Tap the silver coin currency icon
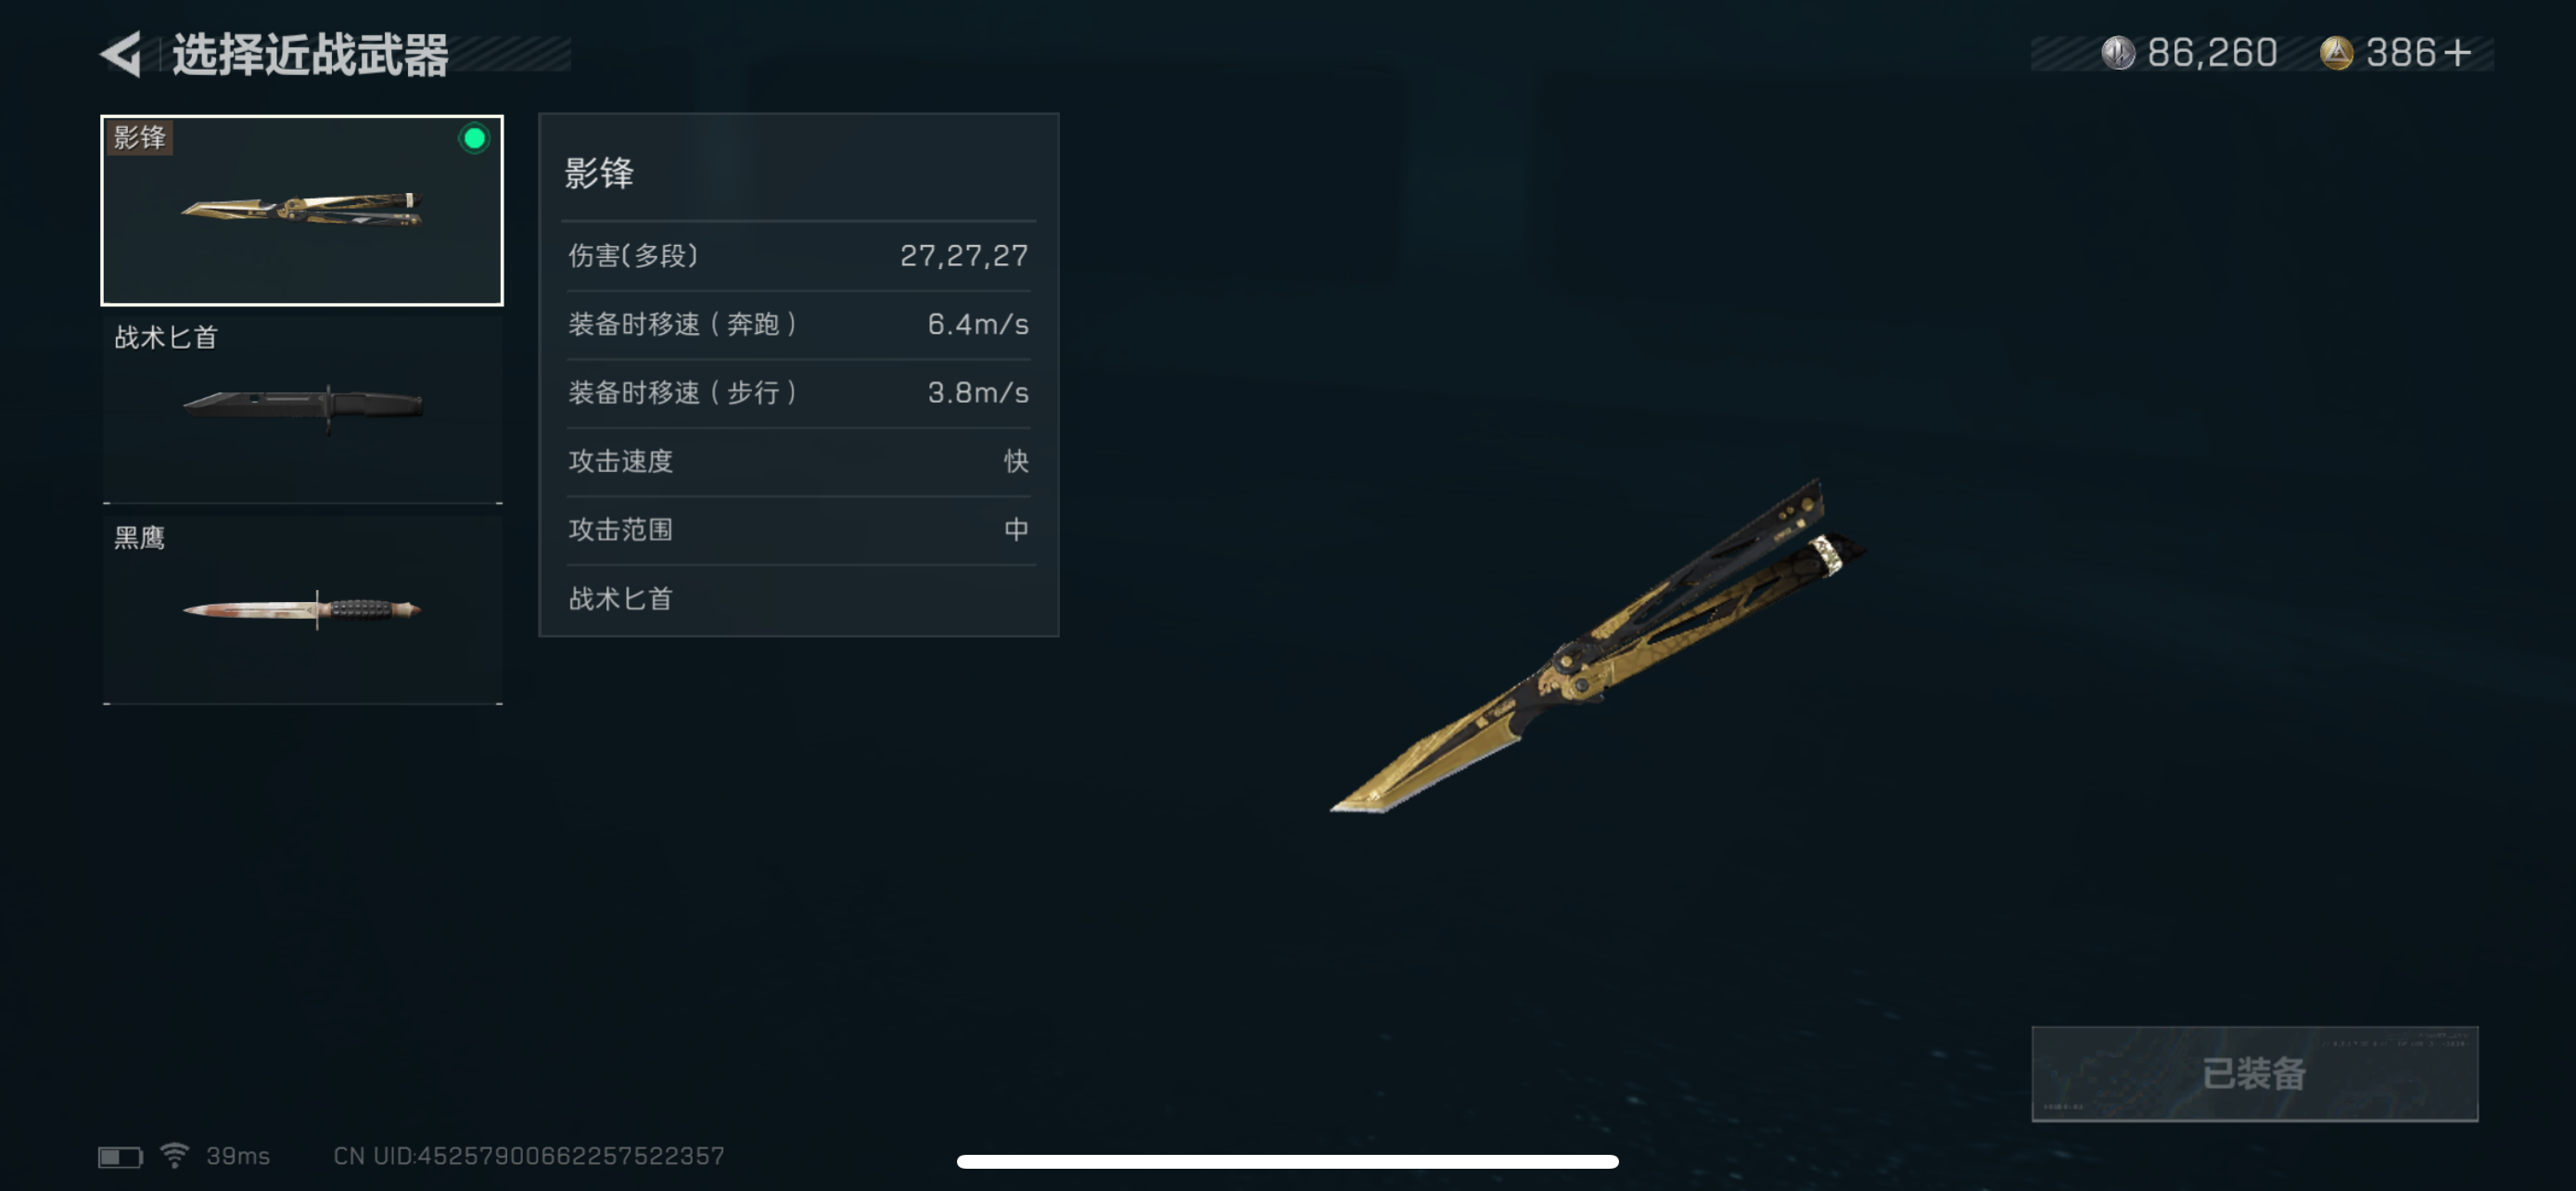Screen dimensions: 2576x1191 click(x=2117, y=53)
